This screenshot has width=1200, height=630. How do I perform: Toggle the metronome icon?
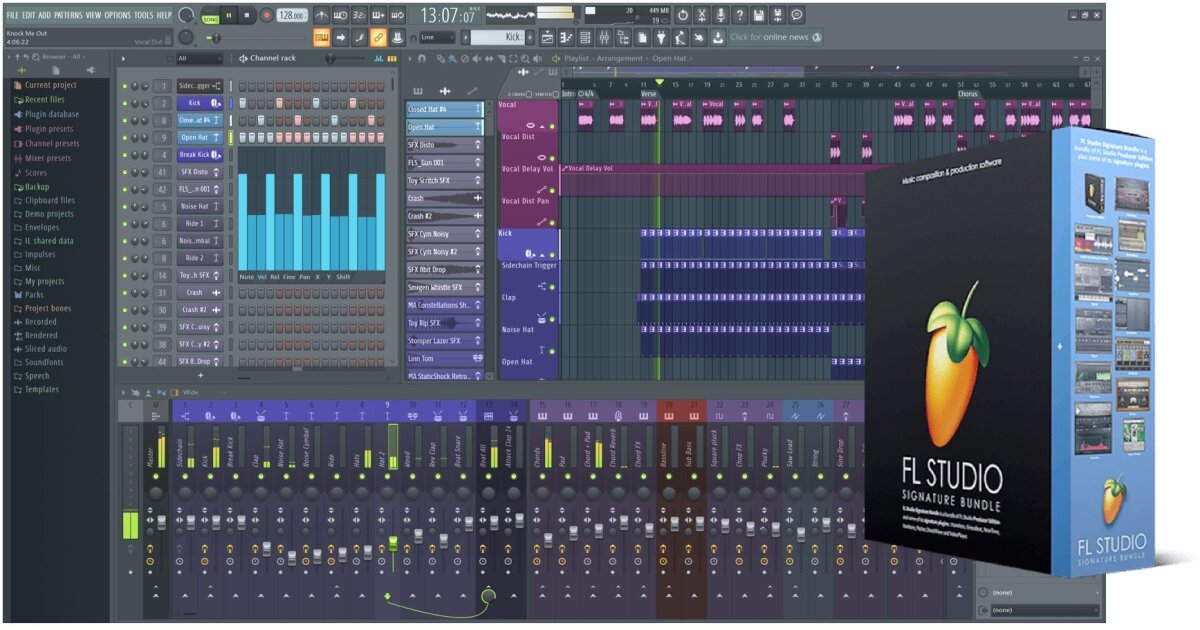click(x=321, y=15)
